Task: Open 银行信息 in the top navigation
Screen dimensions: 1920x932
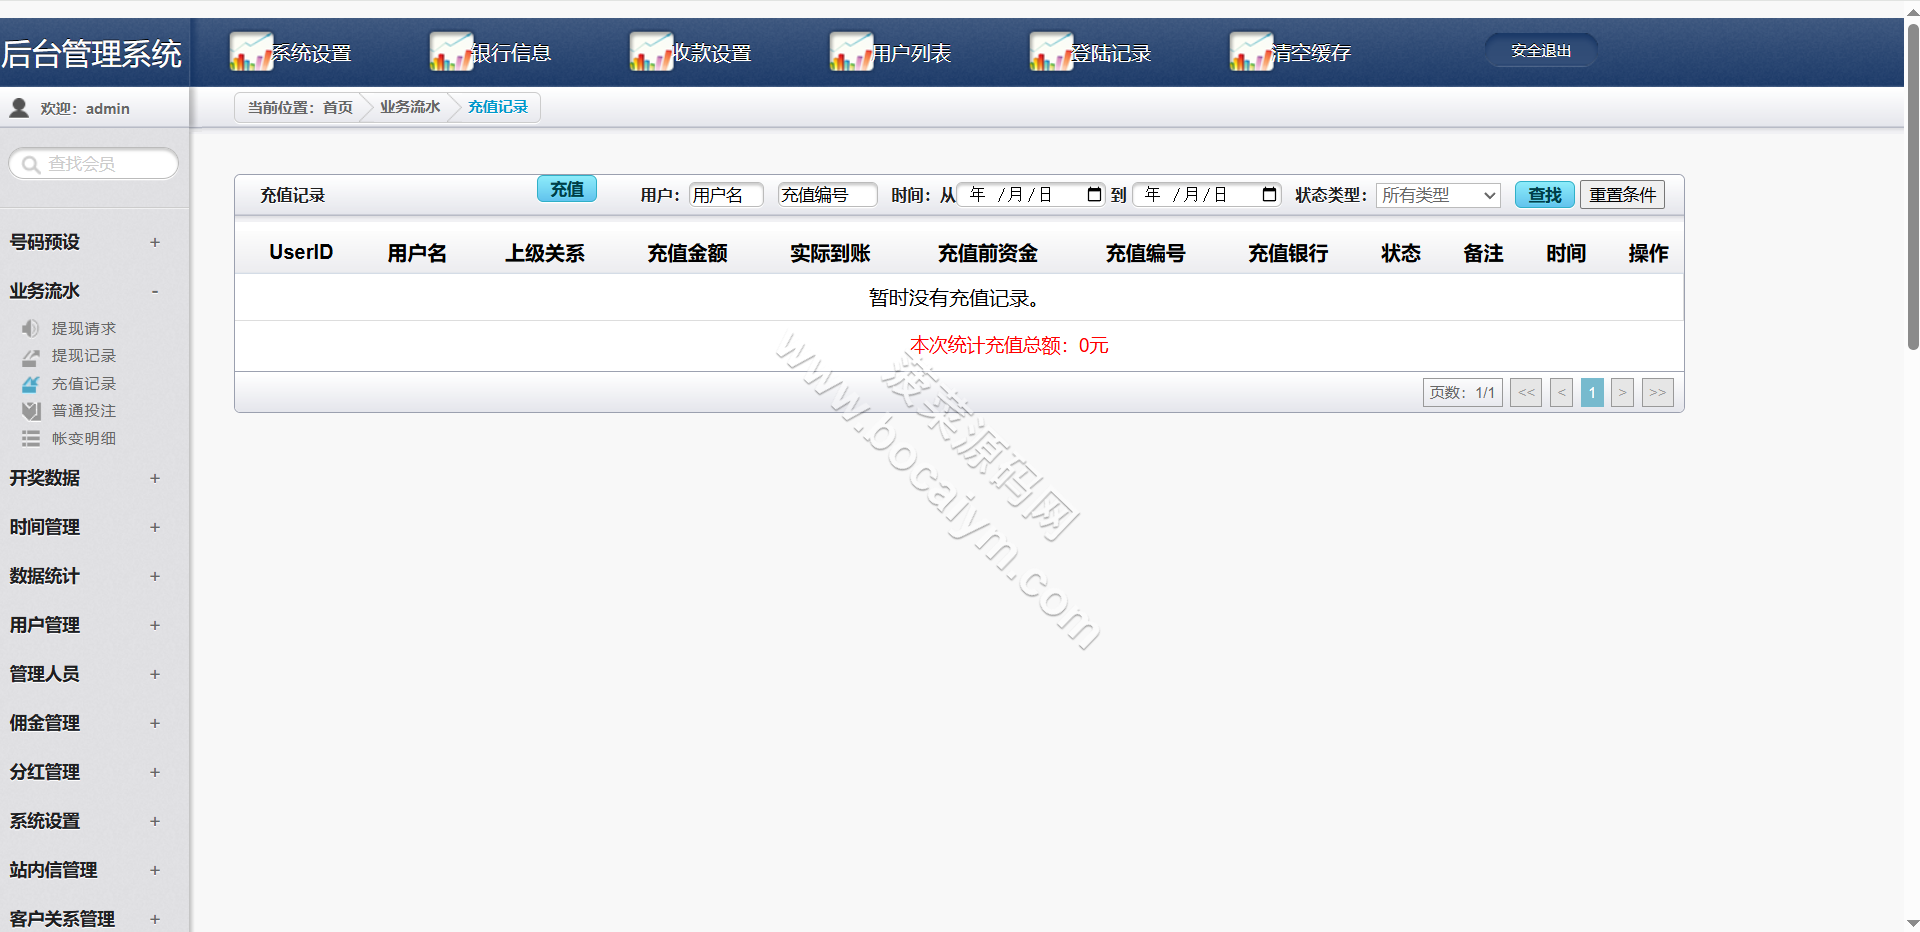Action: [x=512, y=53]
